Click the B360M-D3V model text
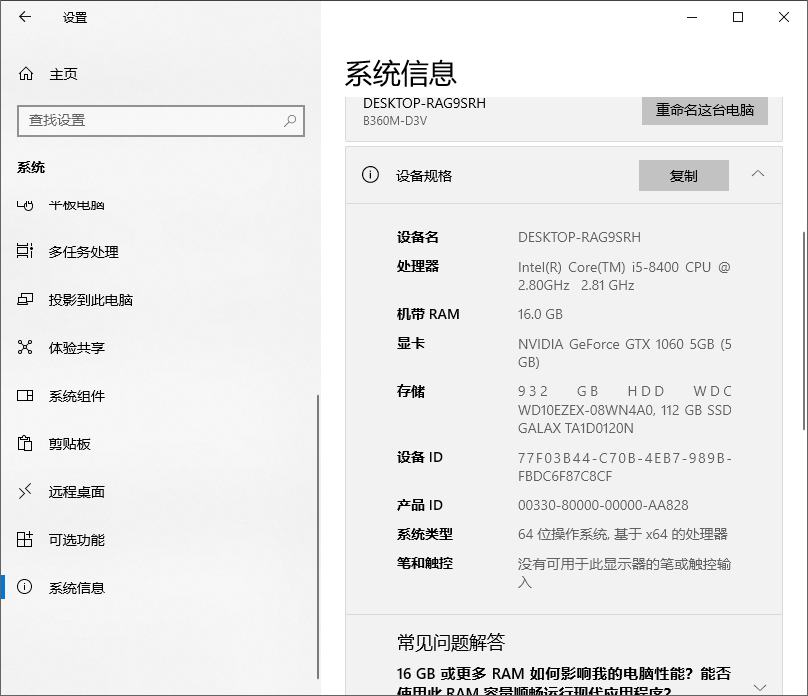 click(x=395, y=121)
